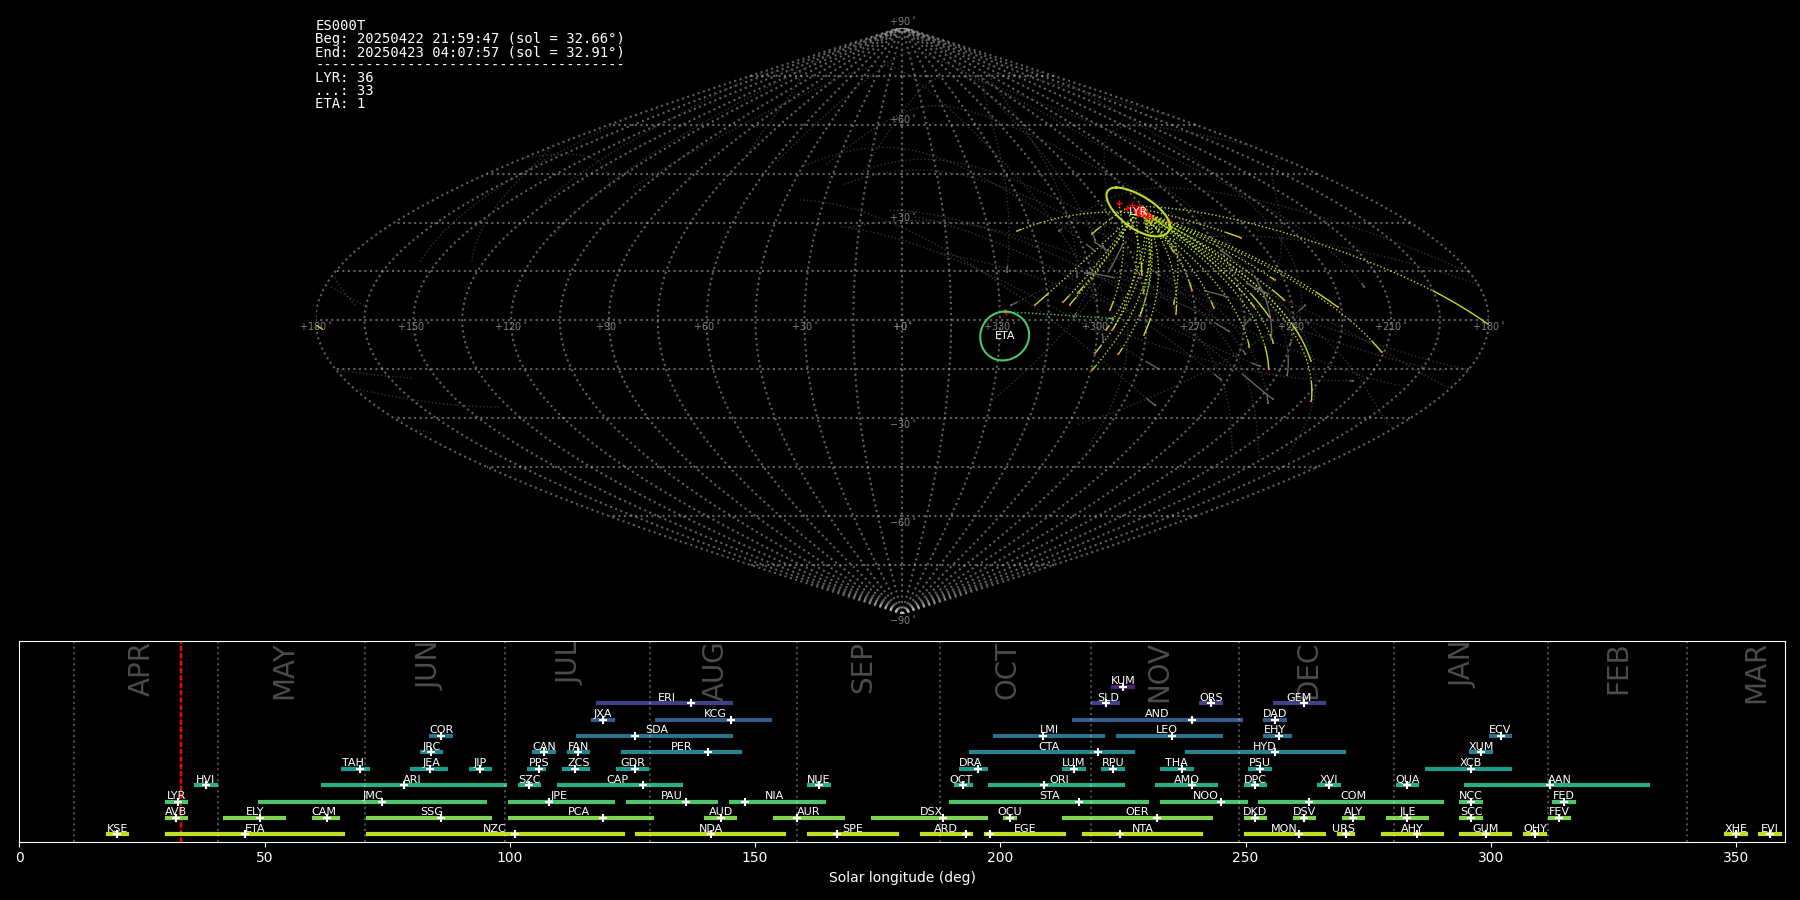Select the XCB shower bar in timeline

pos(1468,769)
